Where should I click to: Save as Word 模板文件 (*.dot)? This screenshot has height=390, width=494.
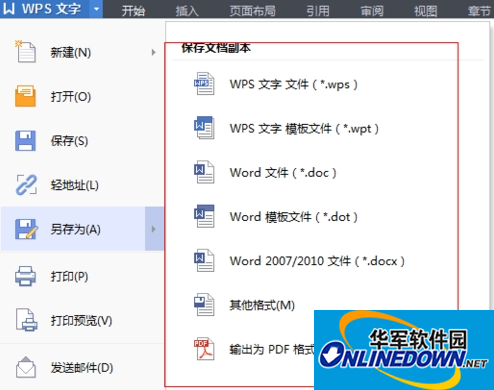[294, 217]
